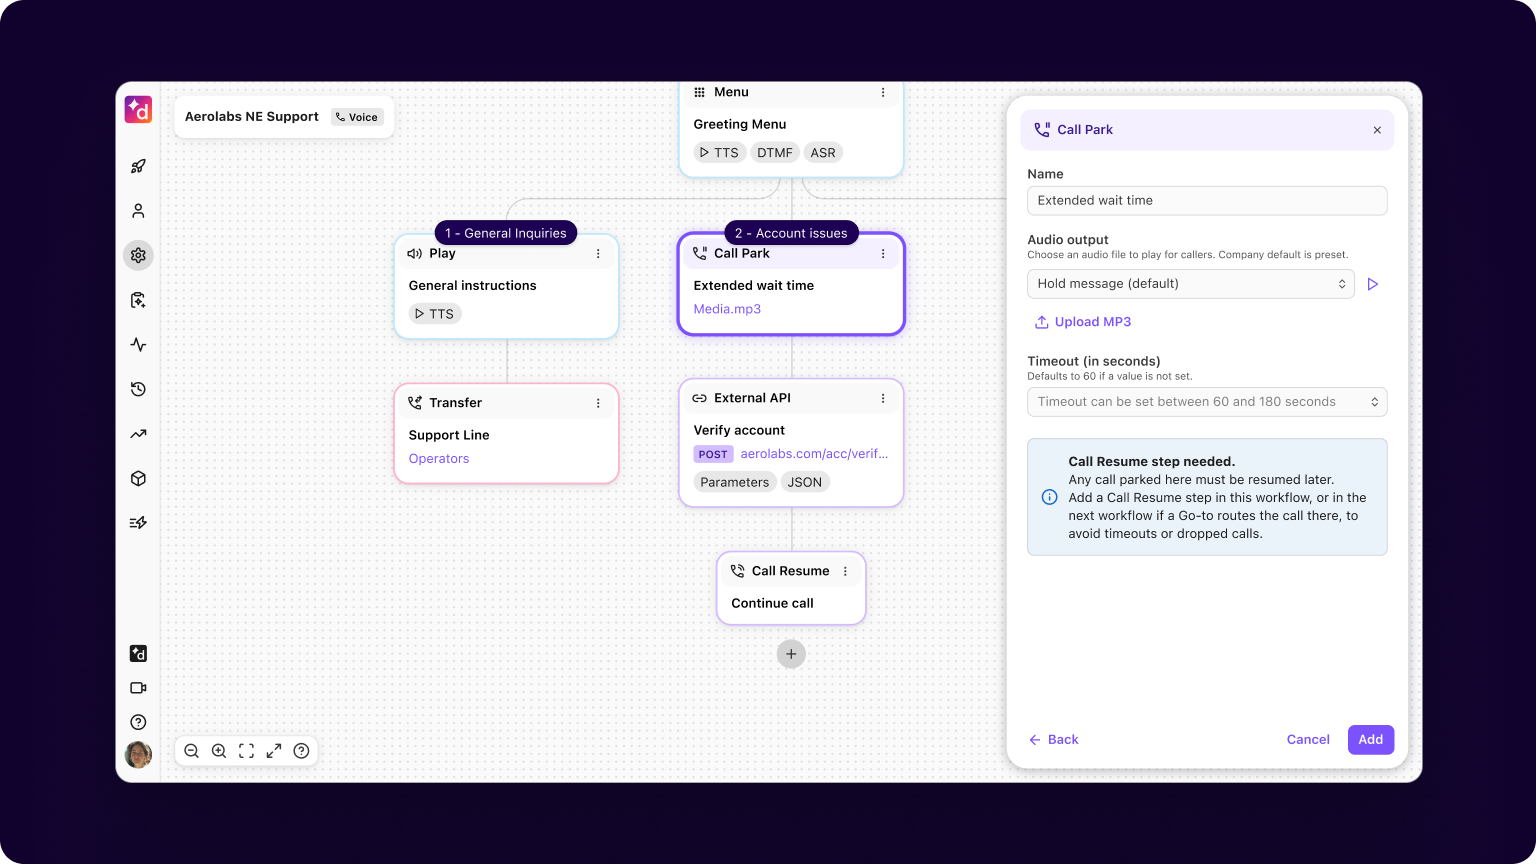This screenshot has width=1536, height=864.
Task: Open the settings gear in the sidebar
Action: 138,255
